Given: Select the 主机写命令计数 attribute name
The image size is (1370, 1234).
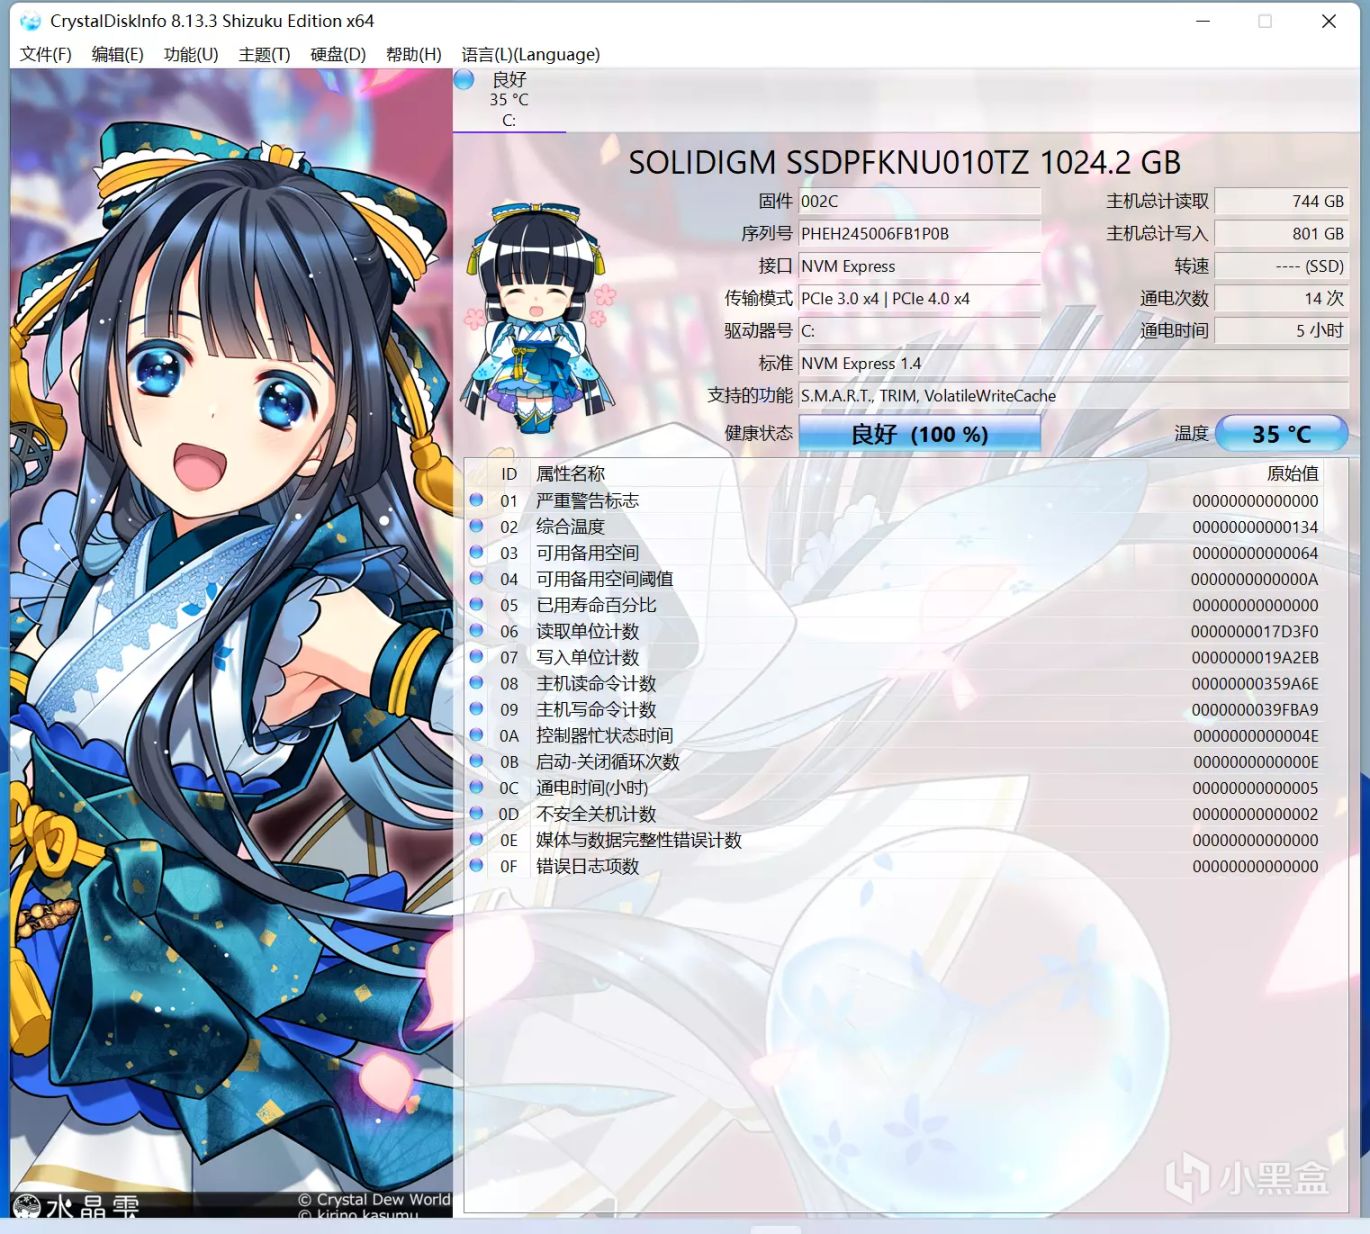Looking at the screenshot, I should coord(596,709).
